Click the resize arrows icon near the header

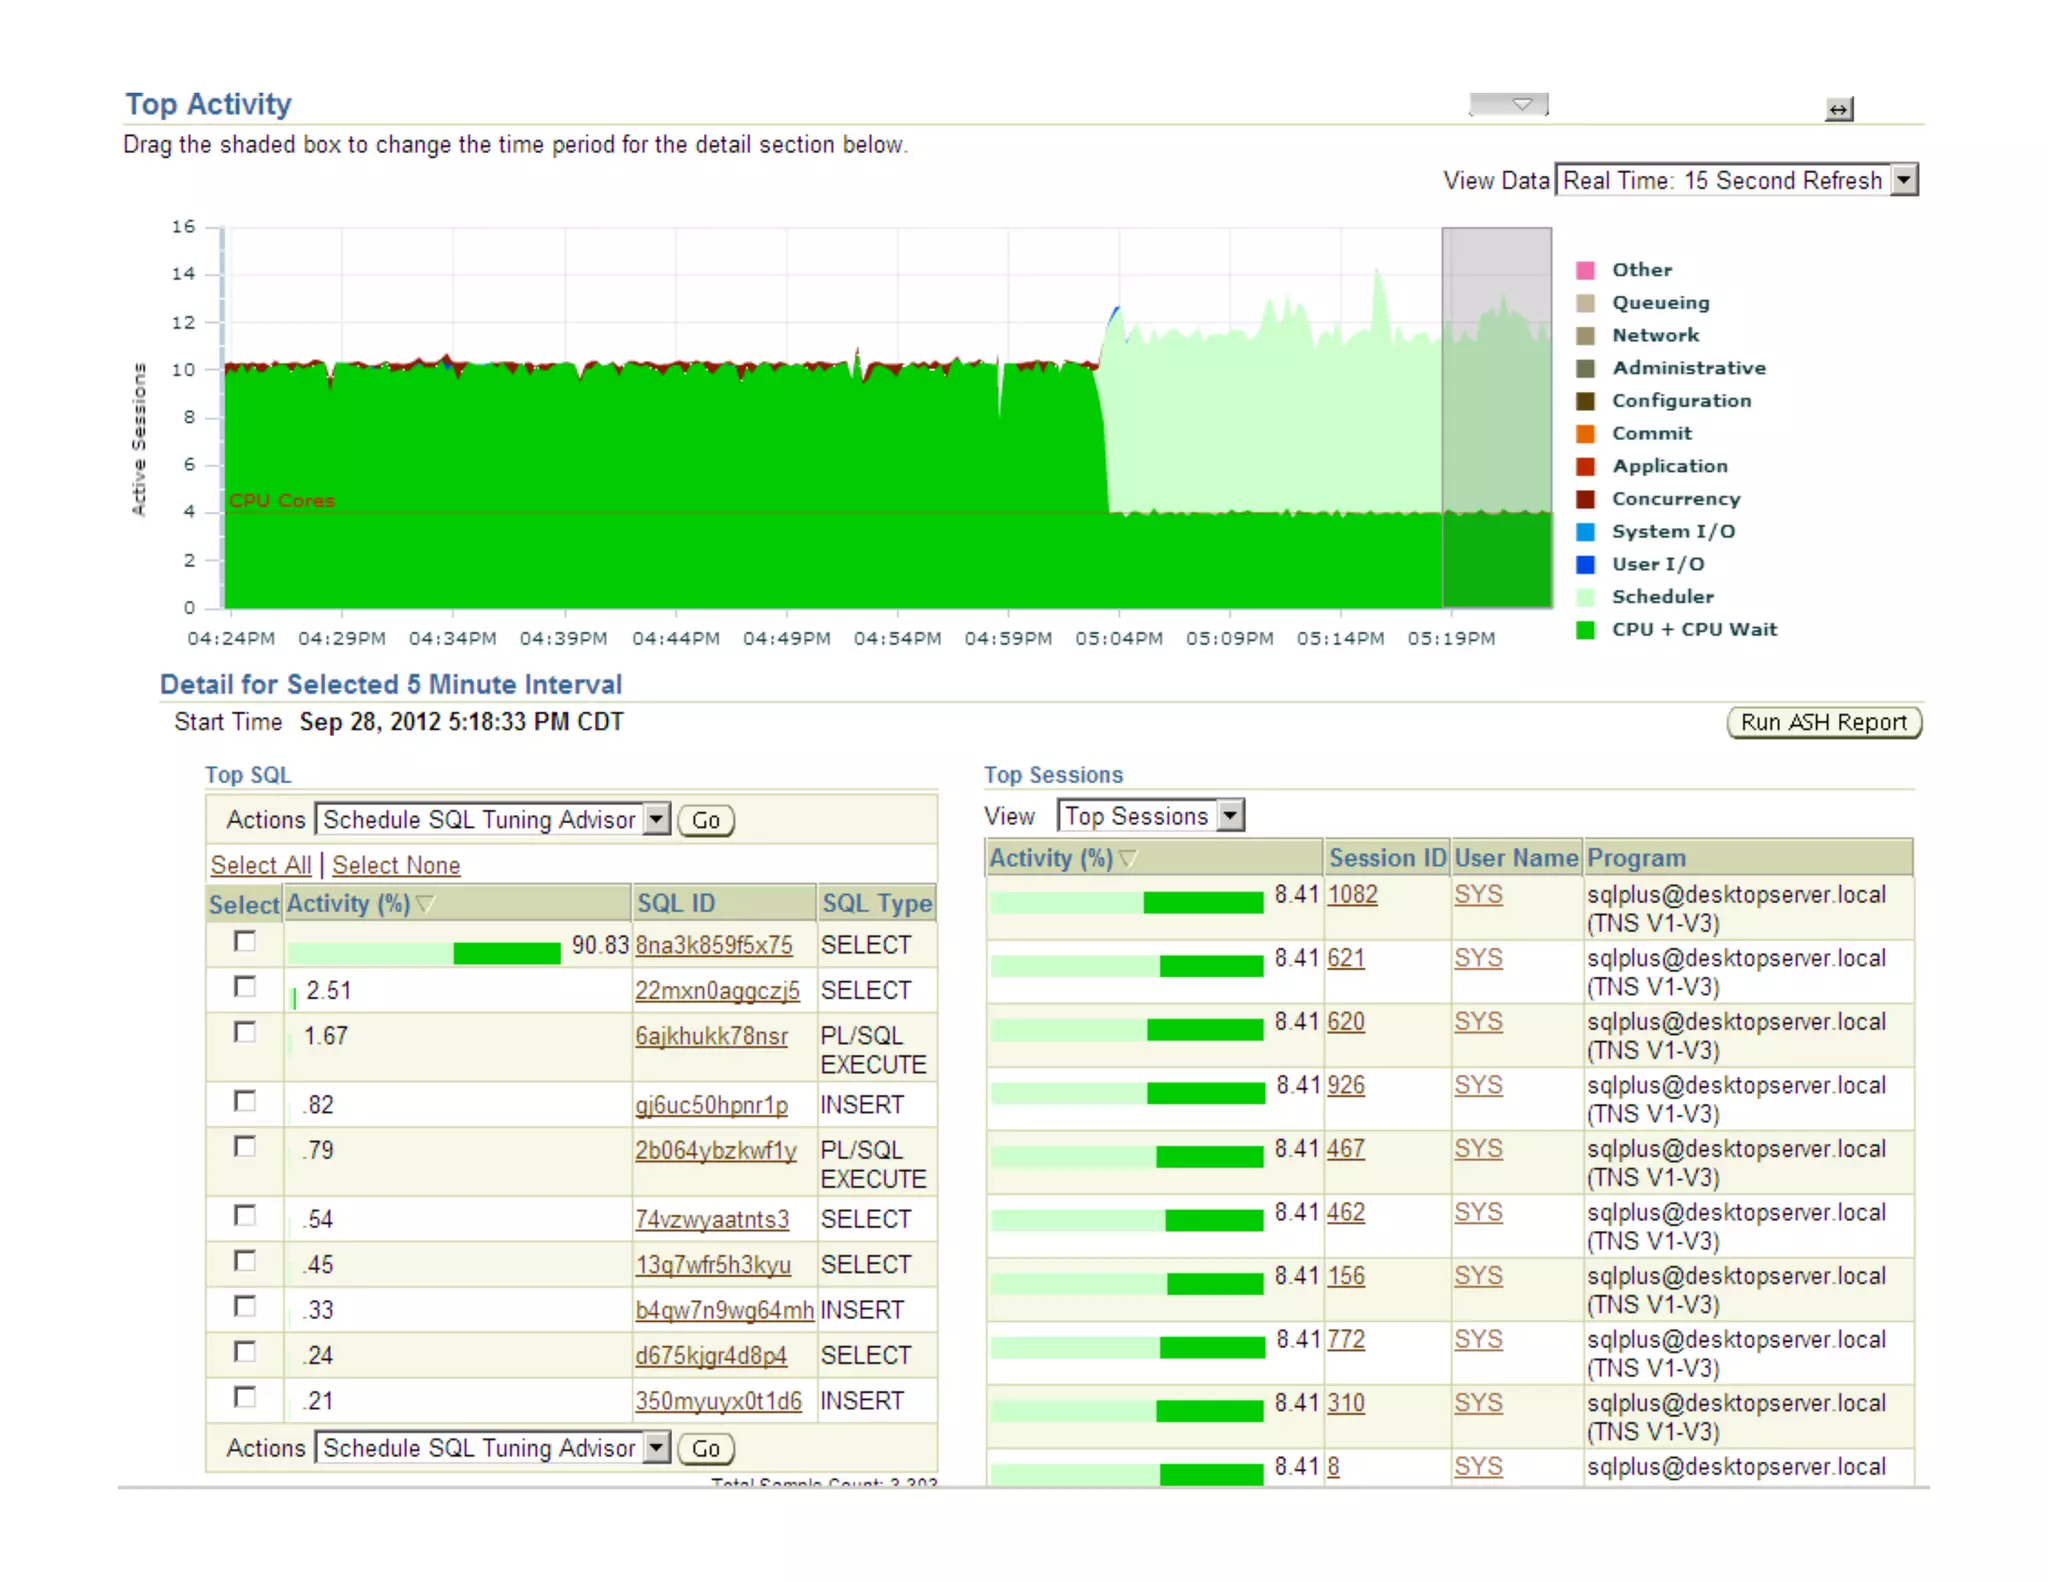coord(1838,109)
